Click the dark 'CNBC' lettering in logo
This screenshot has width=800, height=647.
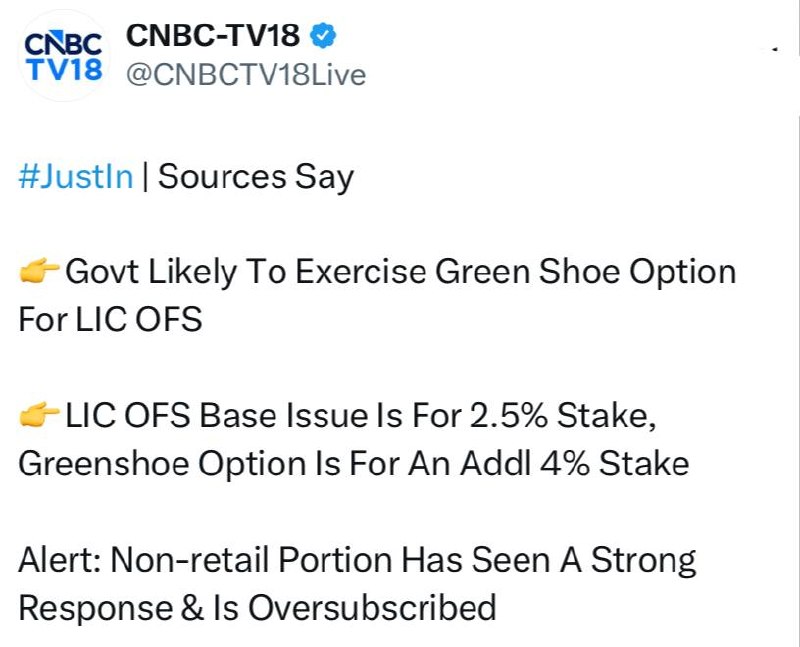pos(63,44)
